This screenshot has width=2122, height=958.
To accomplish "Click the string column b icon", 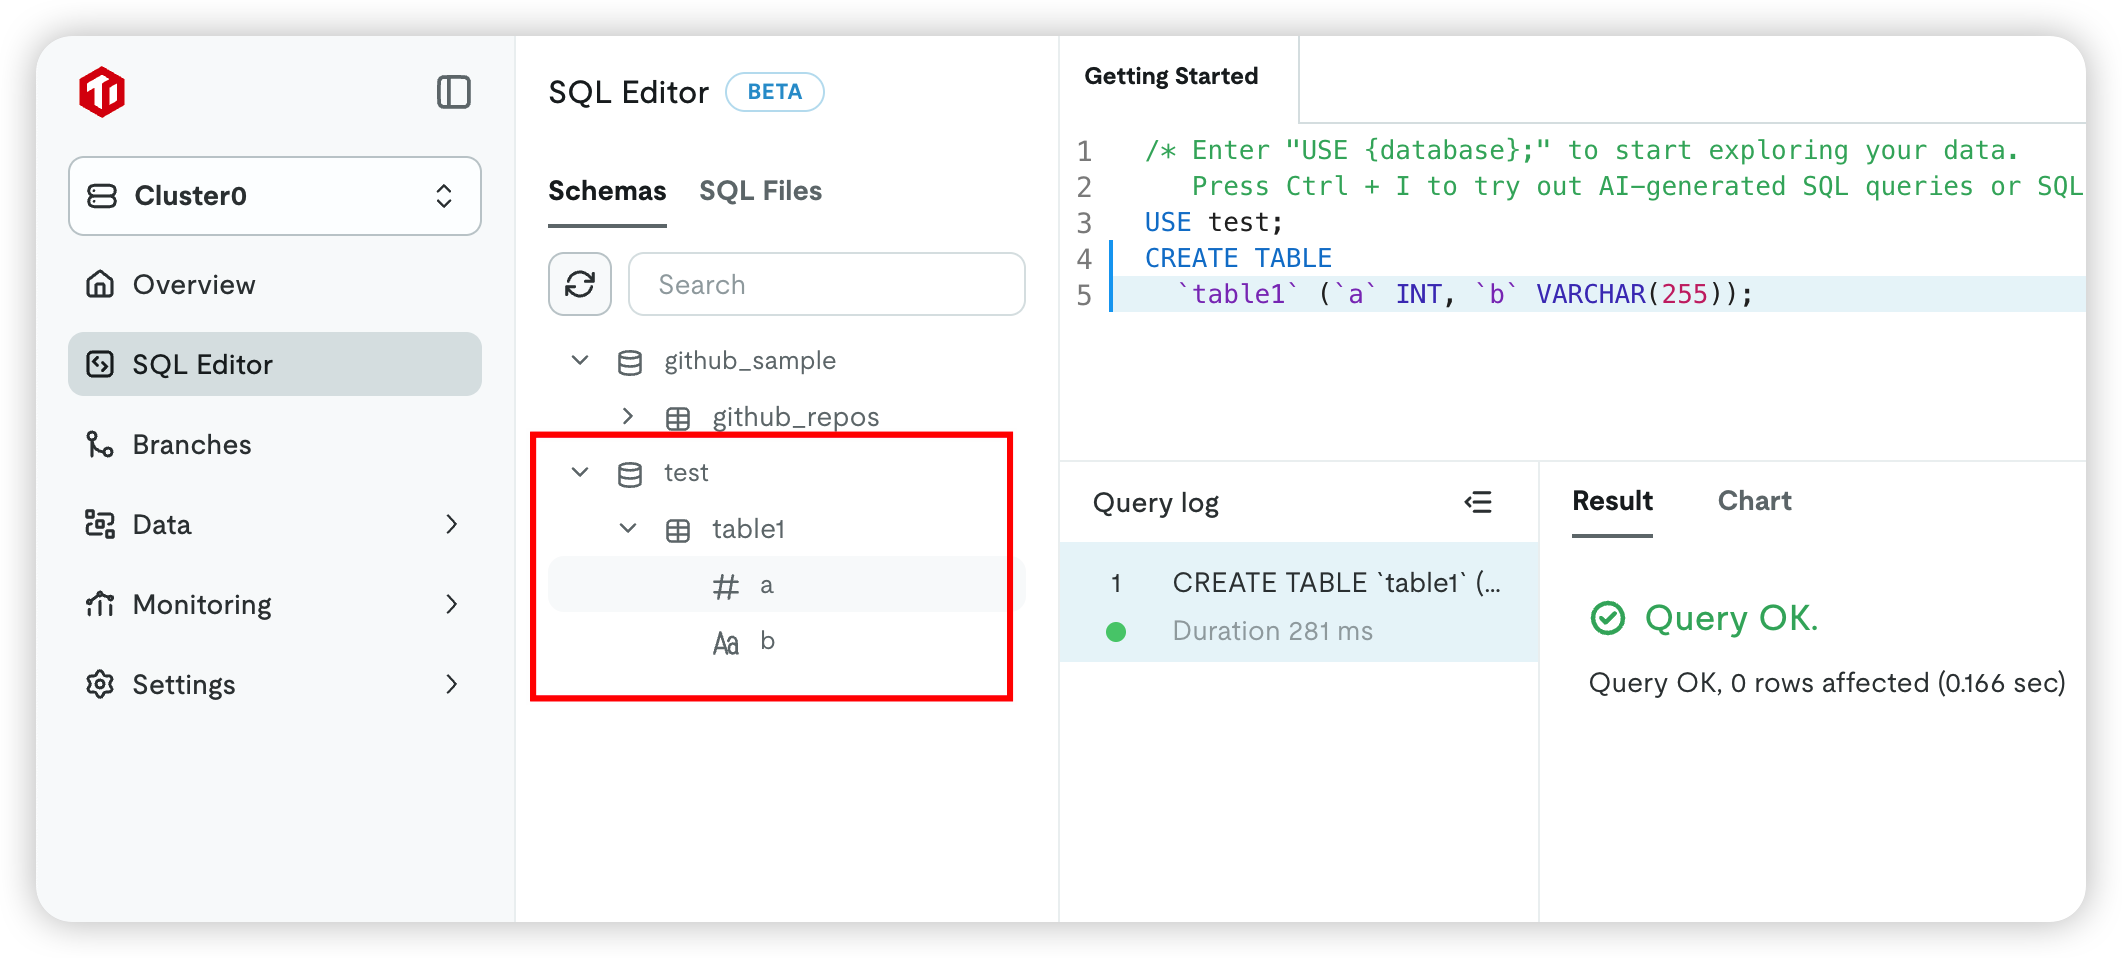I will 725,643.
